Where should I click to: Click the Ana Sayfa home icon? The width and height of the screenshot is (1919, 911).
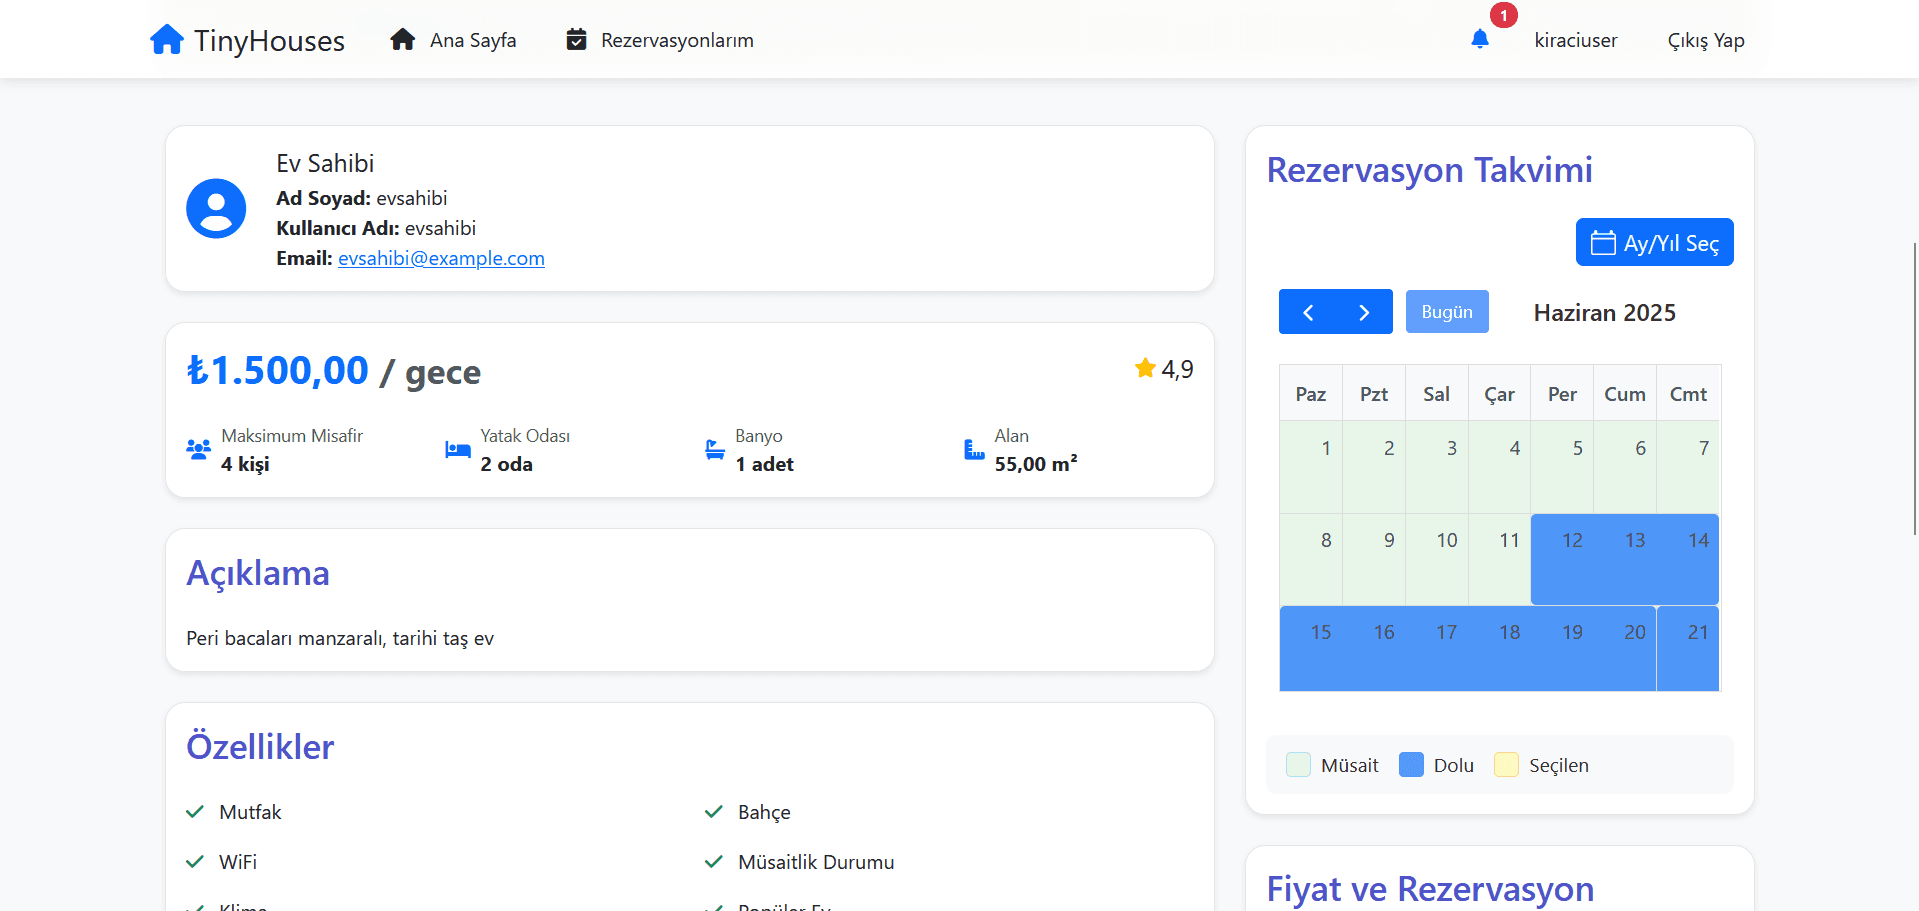[x=403, y=40]
